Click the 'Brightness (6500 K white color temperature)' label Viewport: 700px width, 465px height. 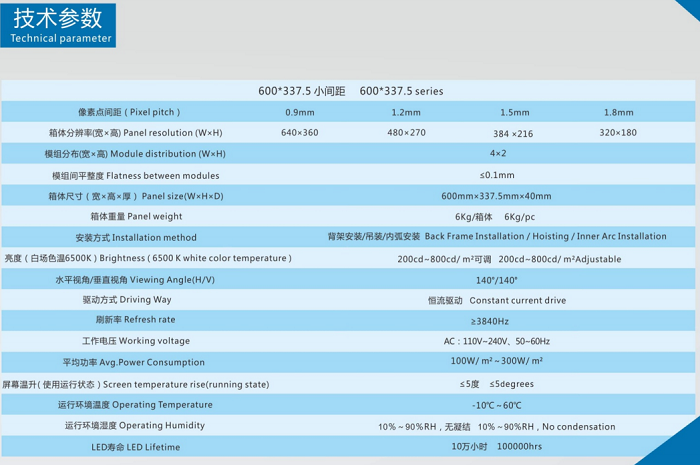coord(196,258)
